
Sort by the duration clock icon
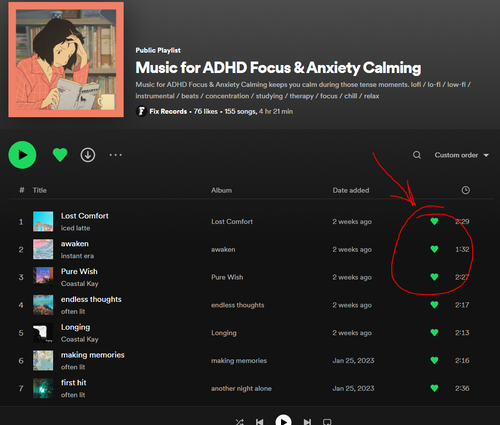click(x=466, y=190)
